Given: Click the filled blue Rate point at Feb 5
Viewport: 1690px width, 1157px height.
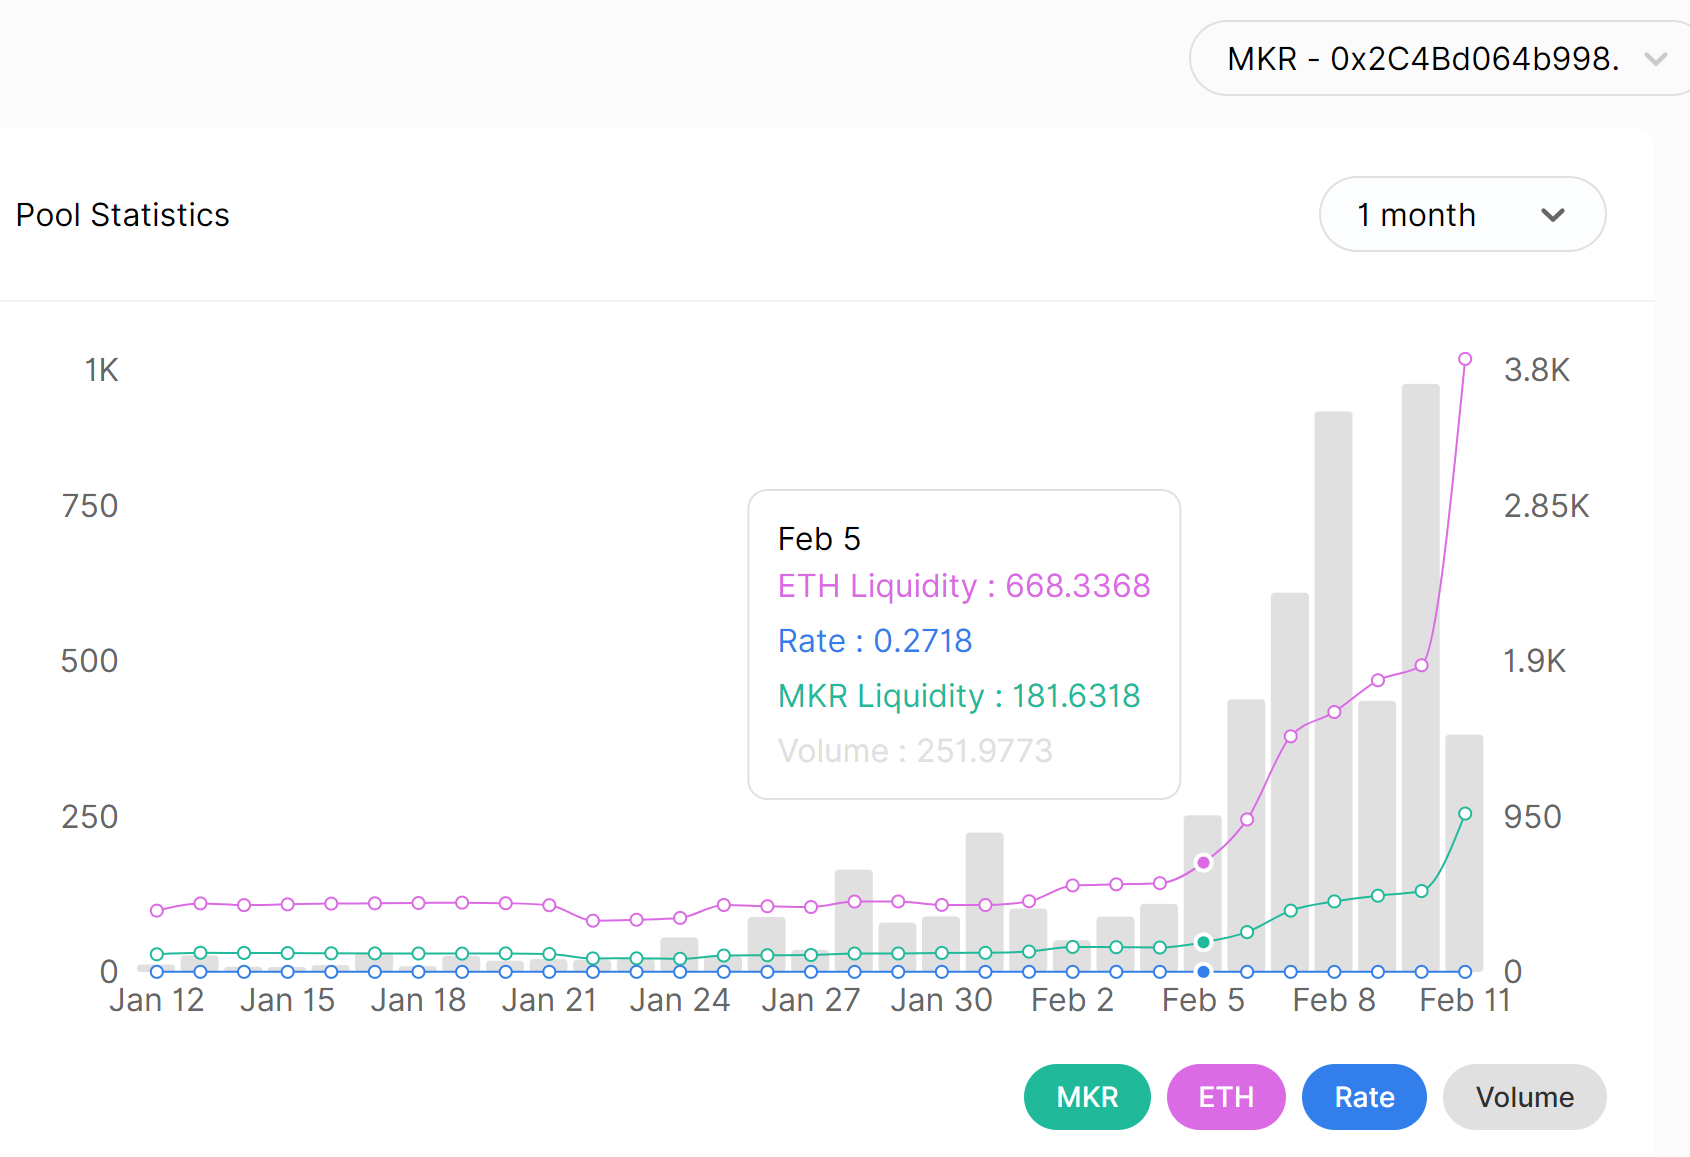Looking at the screenshot, I should pyautogui.click(x=1204, y=972).
